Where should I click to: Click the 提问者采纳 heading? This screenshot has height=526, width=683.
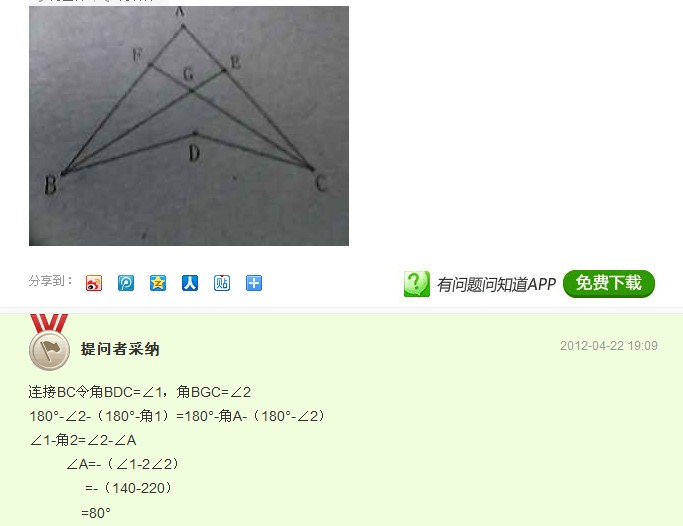point(120,349)
